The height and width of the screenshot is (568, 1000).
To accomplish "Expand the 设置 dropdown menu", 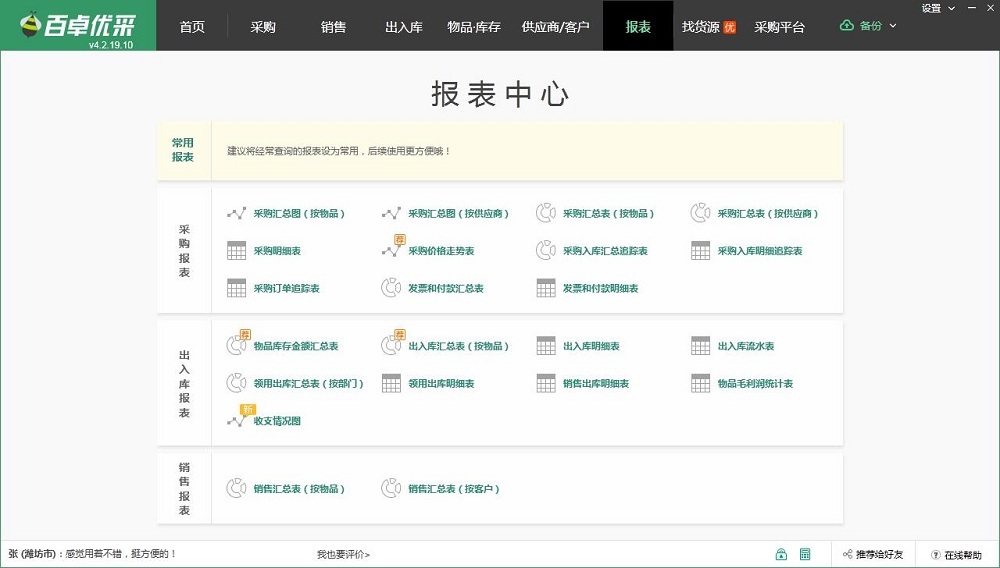I will tap(936, 8).
